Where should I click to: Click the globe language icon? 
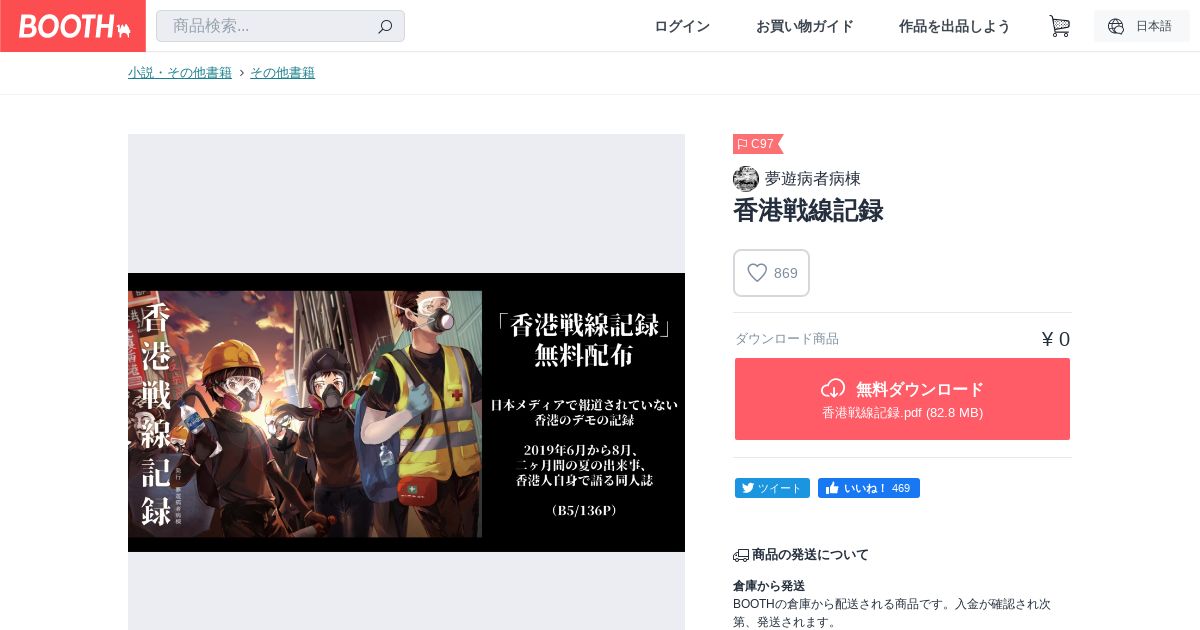pos(1116,26)
